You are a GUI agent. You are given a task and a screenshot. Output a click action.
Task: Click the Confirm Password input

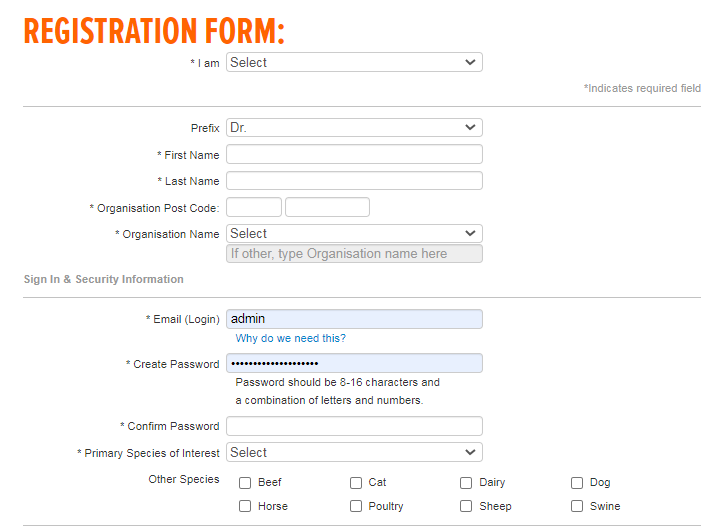(x=354, y=426)
